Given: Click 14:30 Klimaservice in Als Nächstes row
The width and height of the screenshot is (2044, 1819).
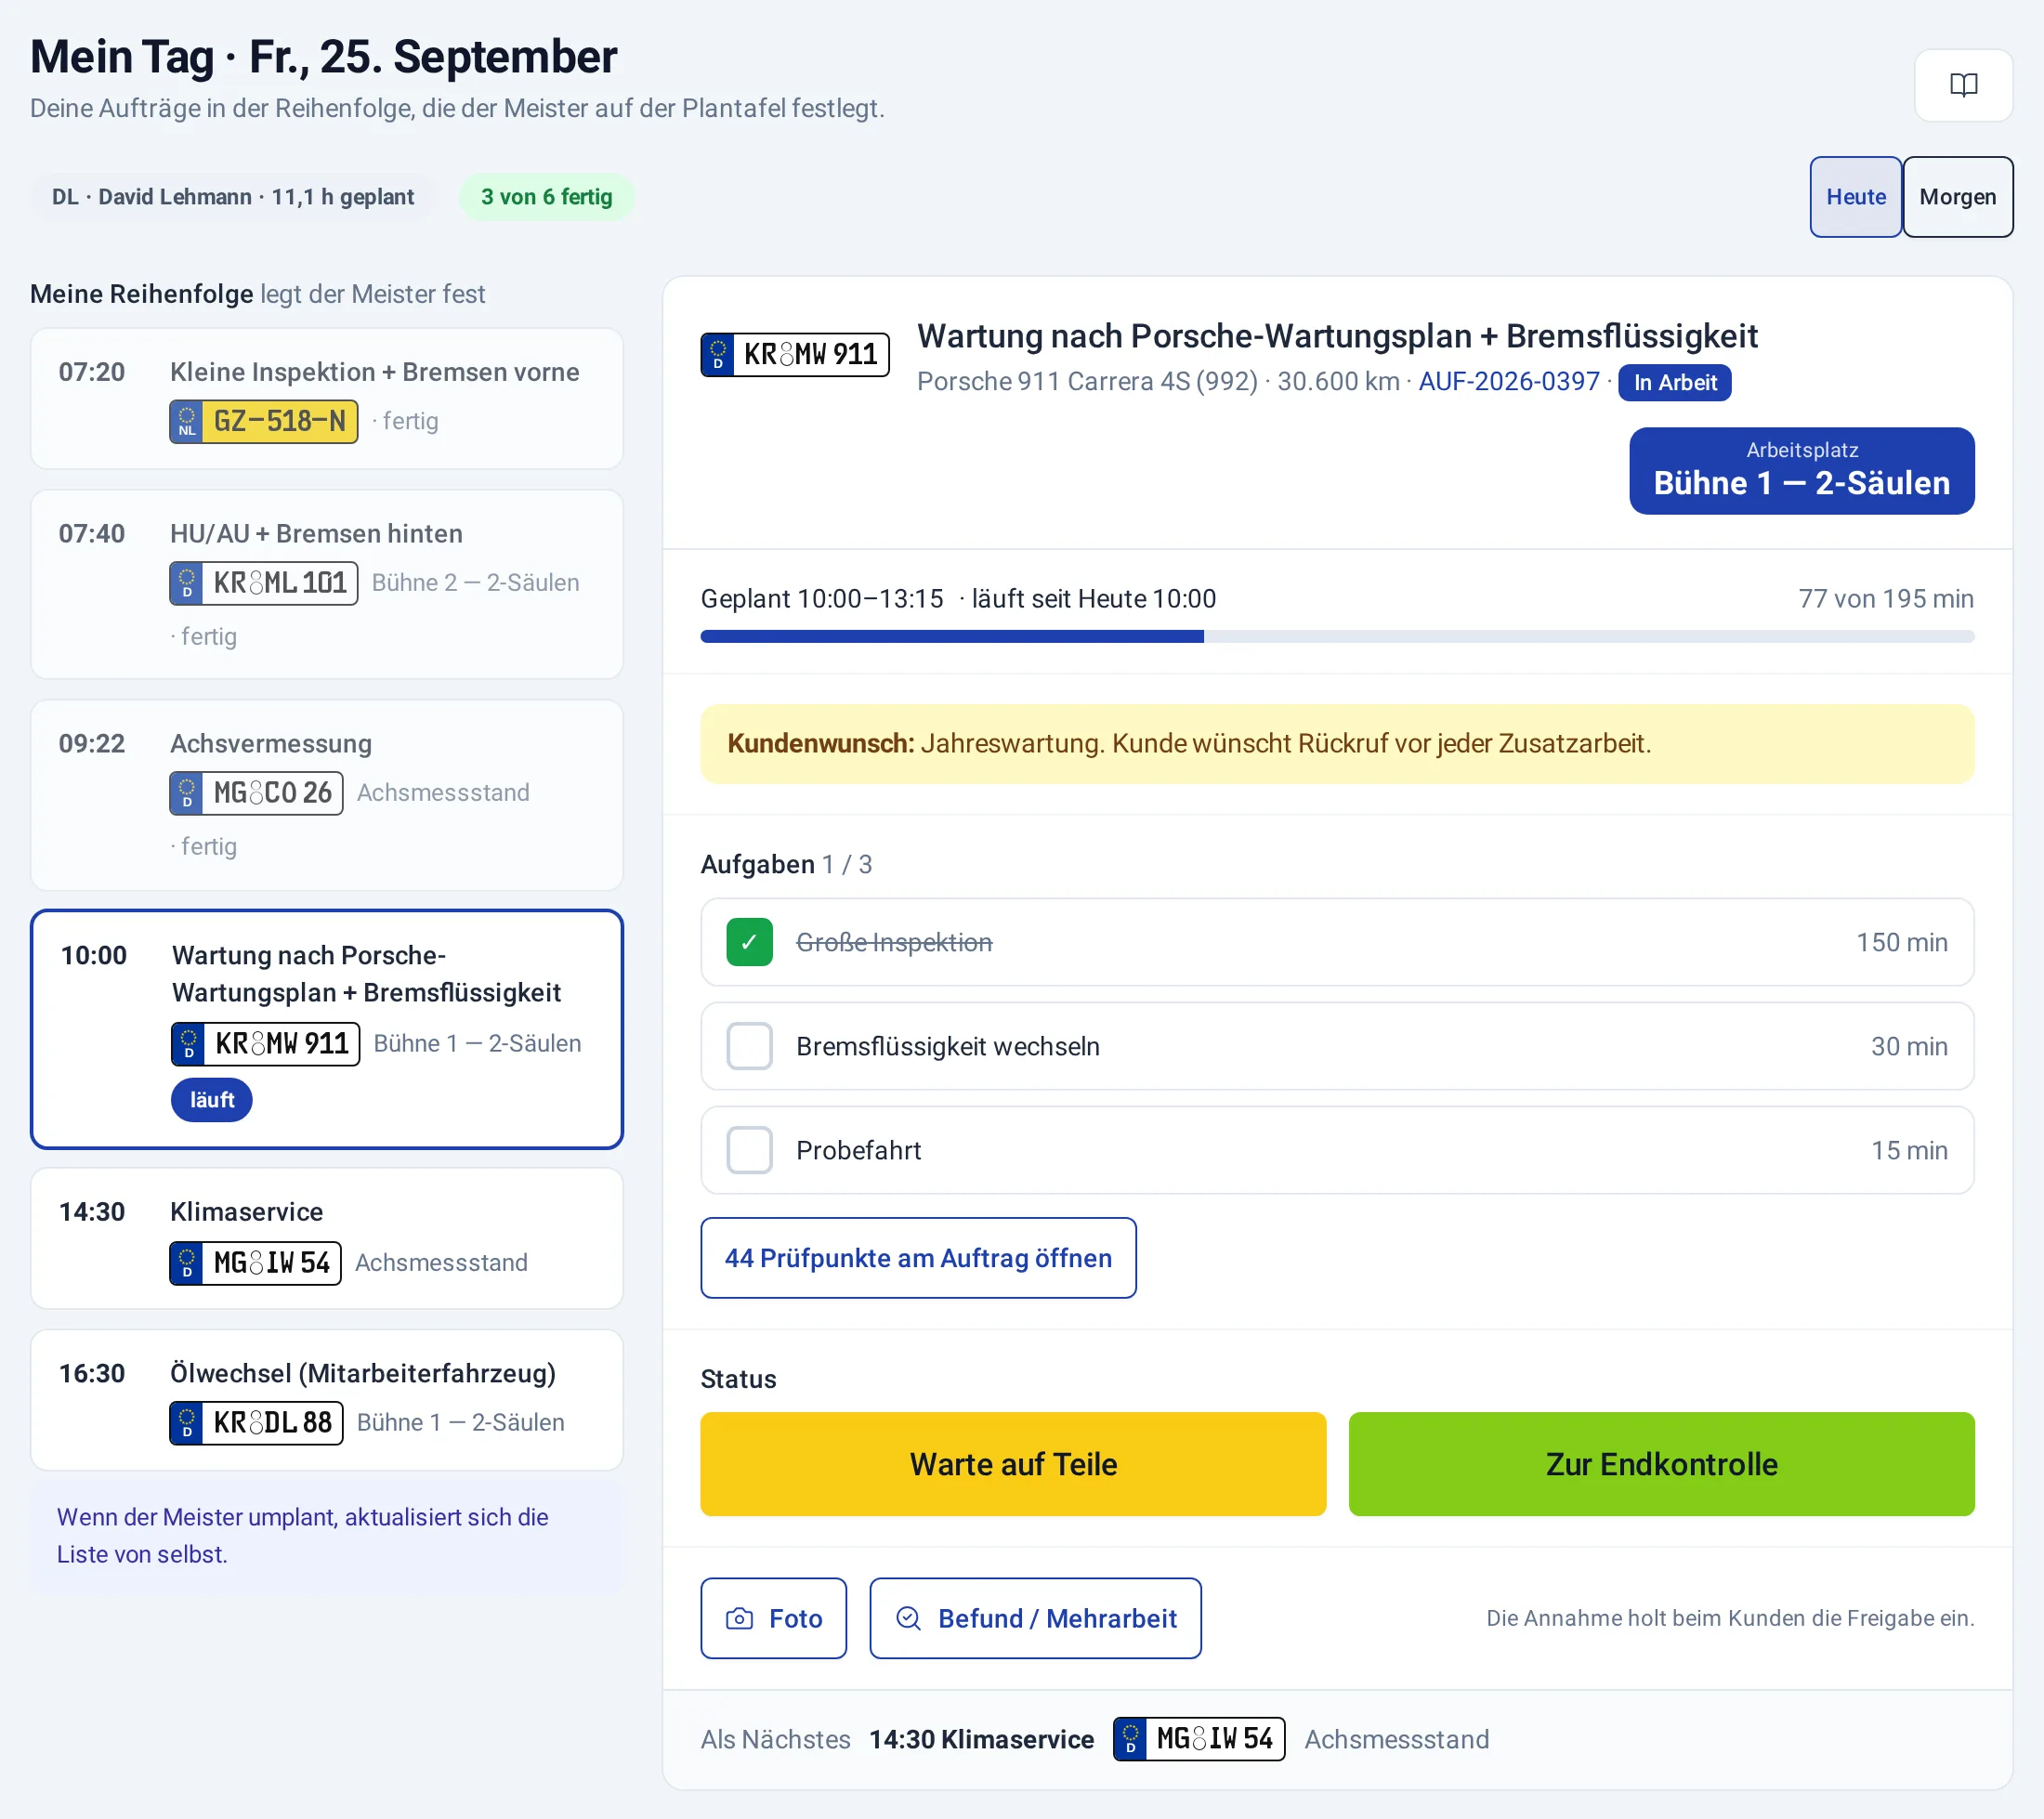Looking at the screenshot, I should [981, 1739].
